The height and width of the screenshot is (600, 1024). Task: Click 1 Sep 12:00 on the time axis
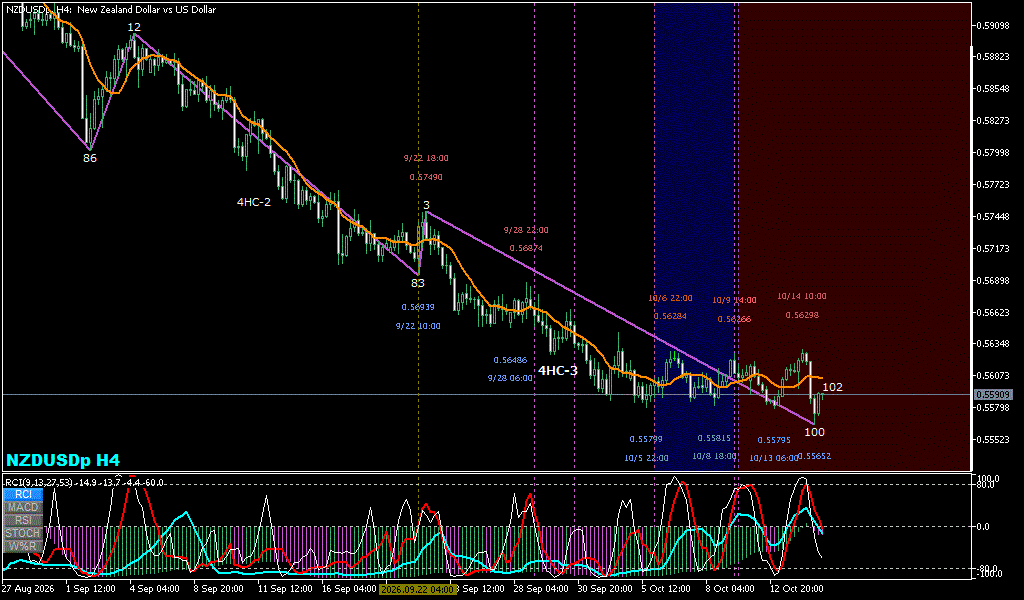pyautogui.click(x=91, y=589)
